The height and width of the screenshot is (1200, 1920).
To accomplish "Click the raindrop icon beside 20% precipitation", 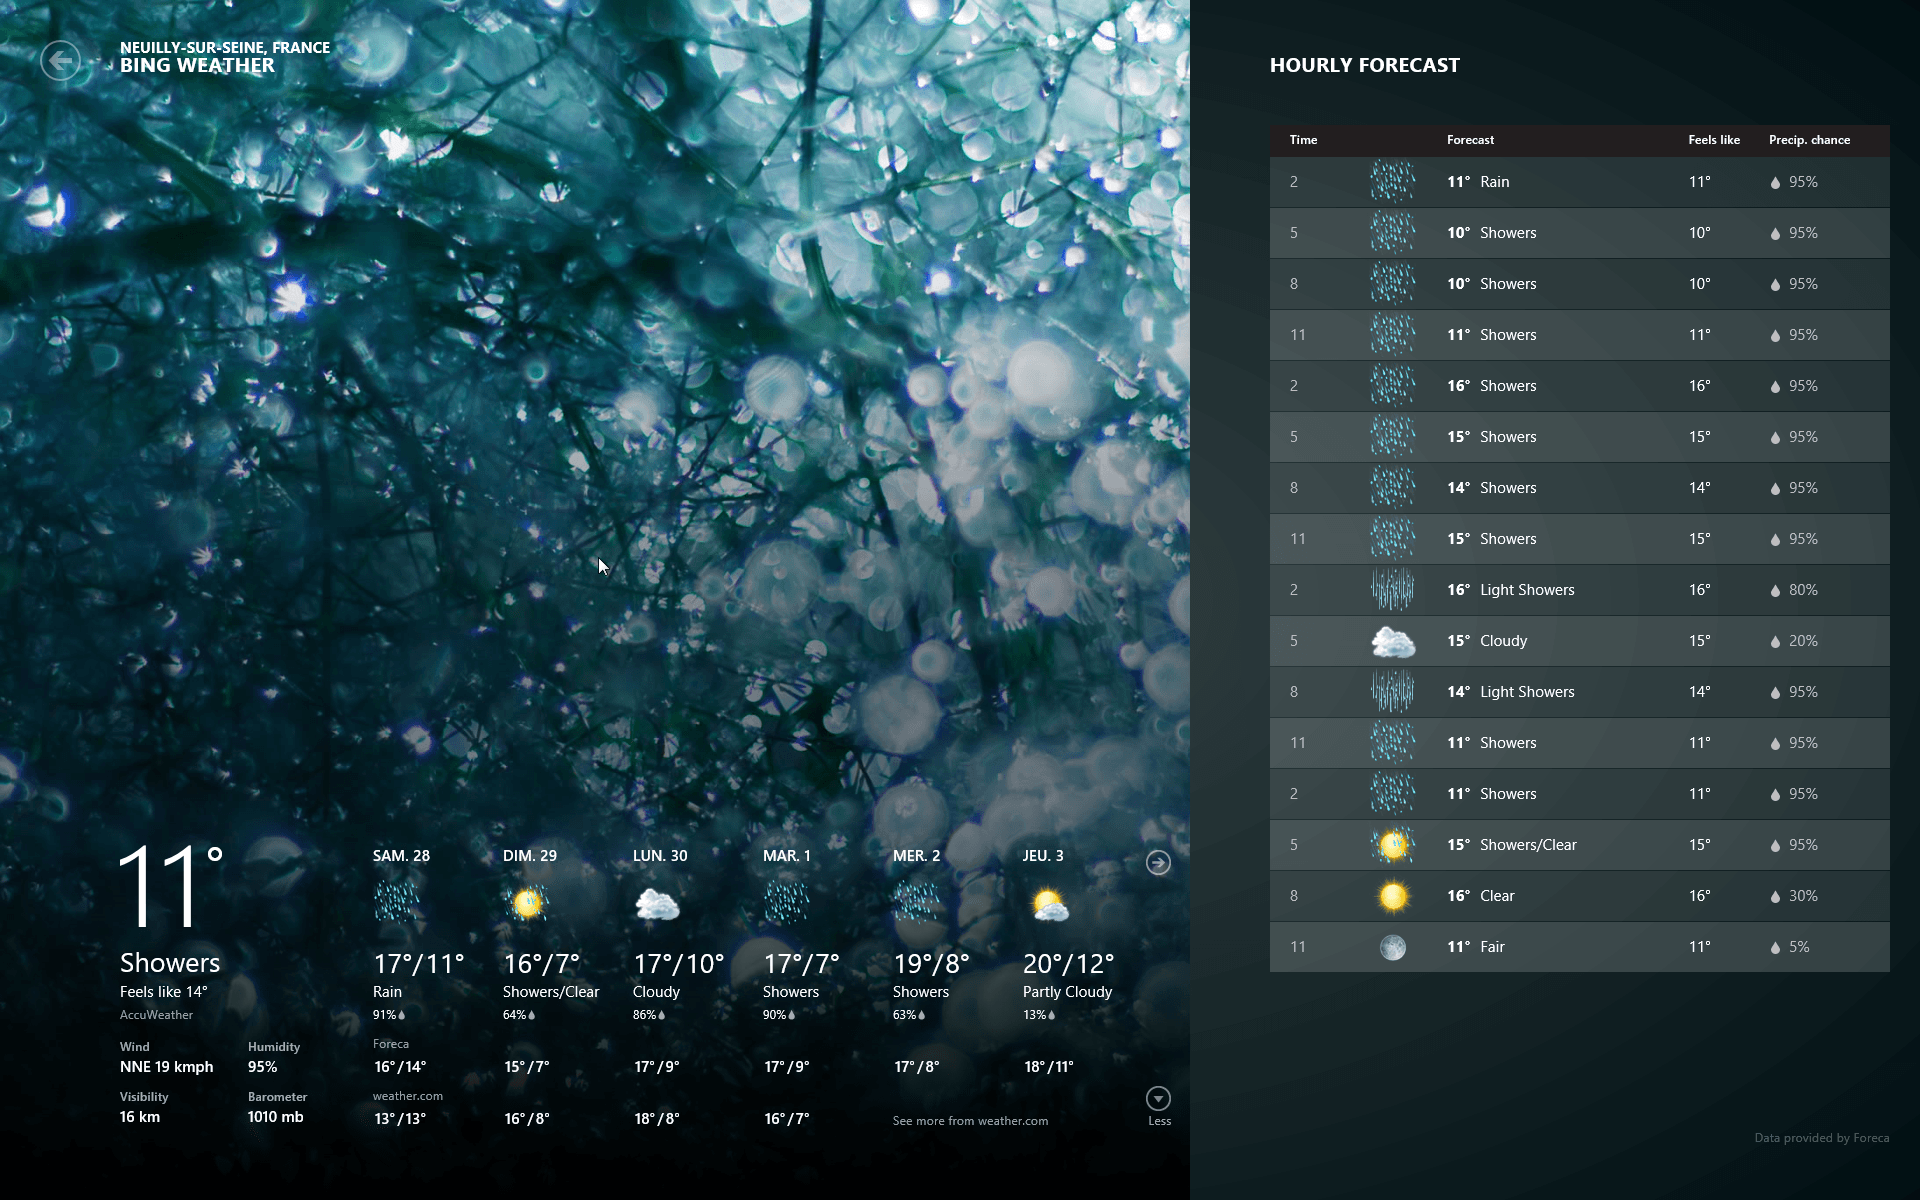I will [1775, 642].
